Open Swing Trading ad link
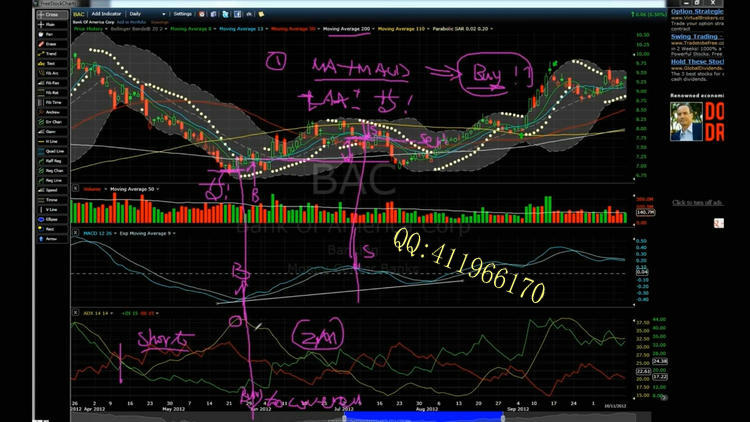750x422 pixels. (697, 36)
